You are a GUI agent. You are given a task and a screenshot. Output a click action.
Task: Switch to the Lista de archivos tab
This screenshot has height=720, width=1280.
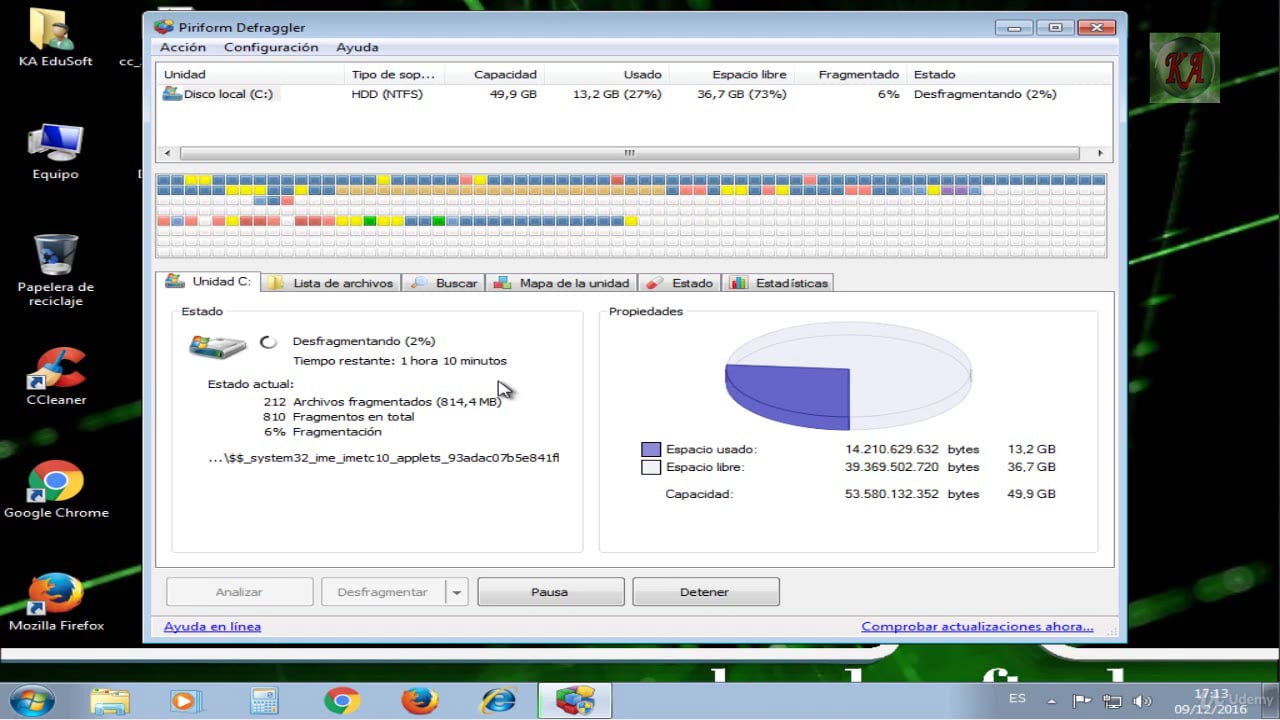[x=331, y=283]
